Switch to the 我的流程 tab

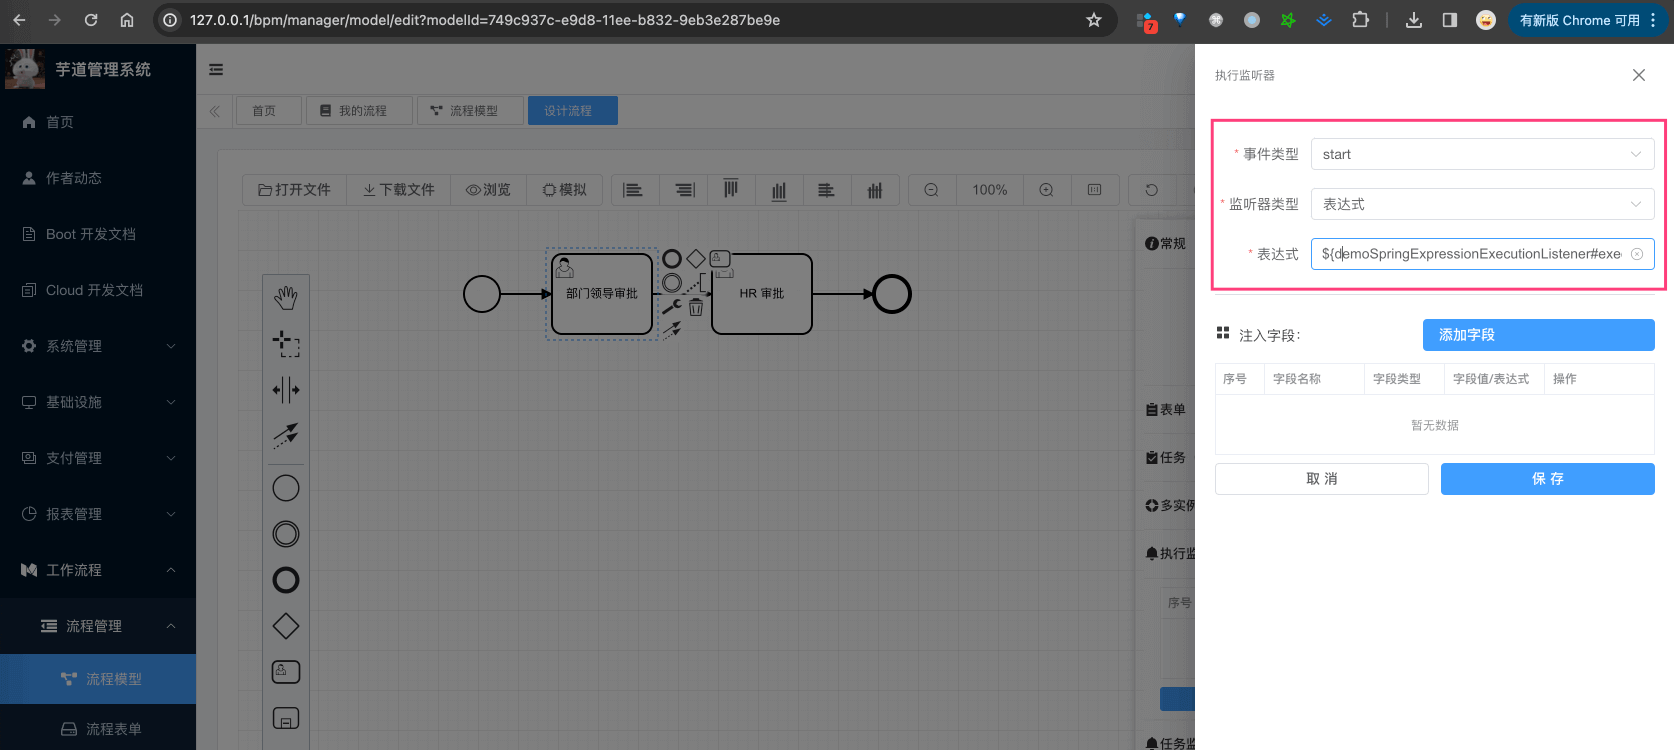360,111
